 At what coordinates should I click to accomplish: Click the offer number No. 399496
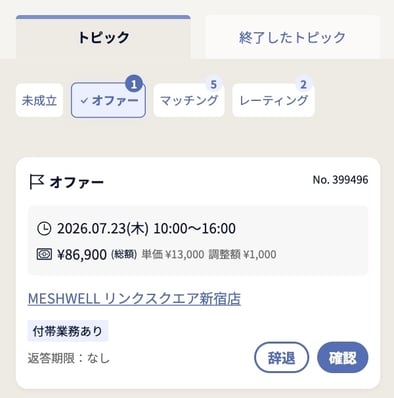(340, 180)
